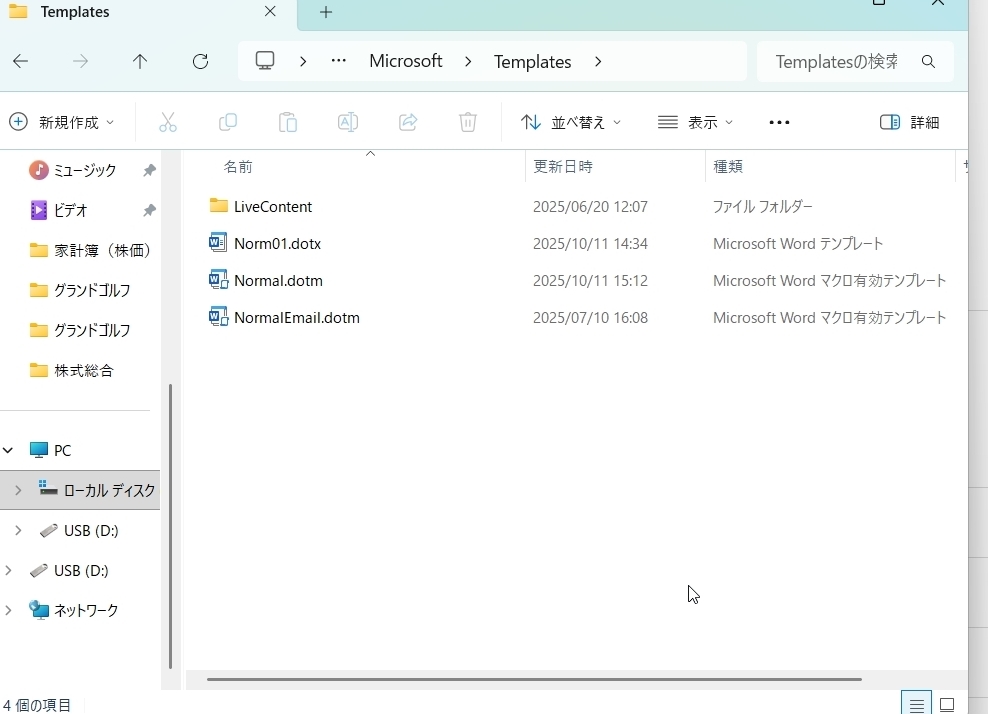
Task: Open the See more ellipsis toolbar menu
Action: pyautogui.click(x=779, y=122)
